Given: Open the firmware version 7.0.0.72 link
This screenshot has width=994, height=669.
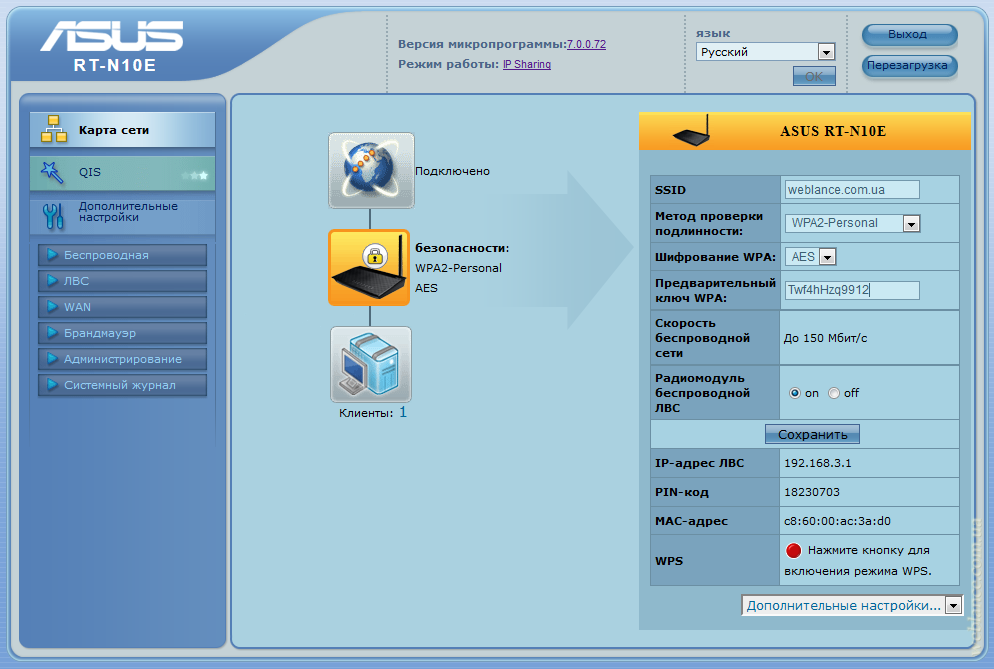Looking at the screenshot, I should [x=586, y=44].
